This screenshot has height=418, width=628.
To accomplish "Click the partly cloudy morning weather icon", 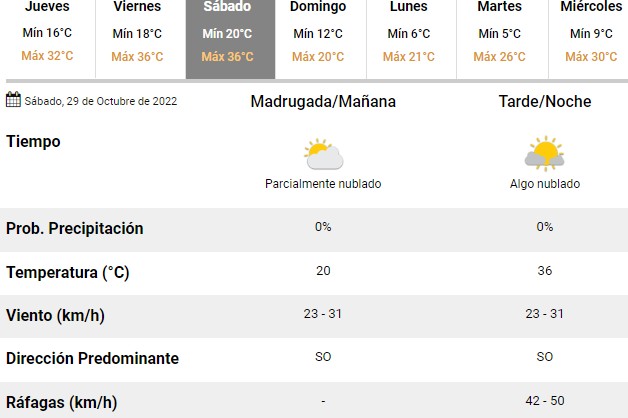I will pos(324,154).
